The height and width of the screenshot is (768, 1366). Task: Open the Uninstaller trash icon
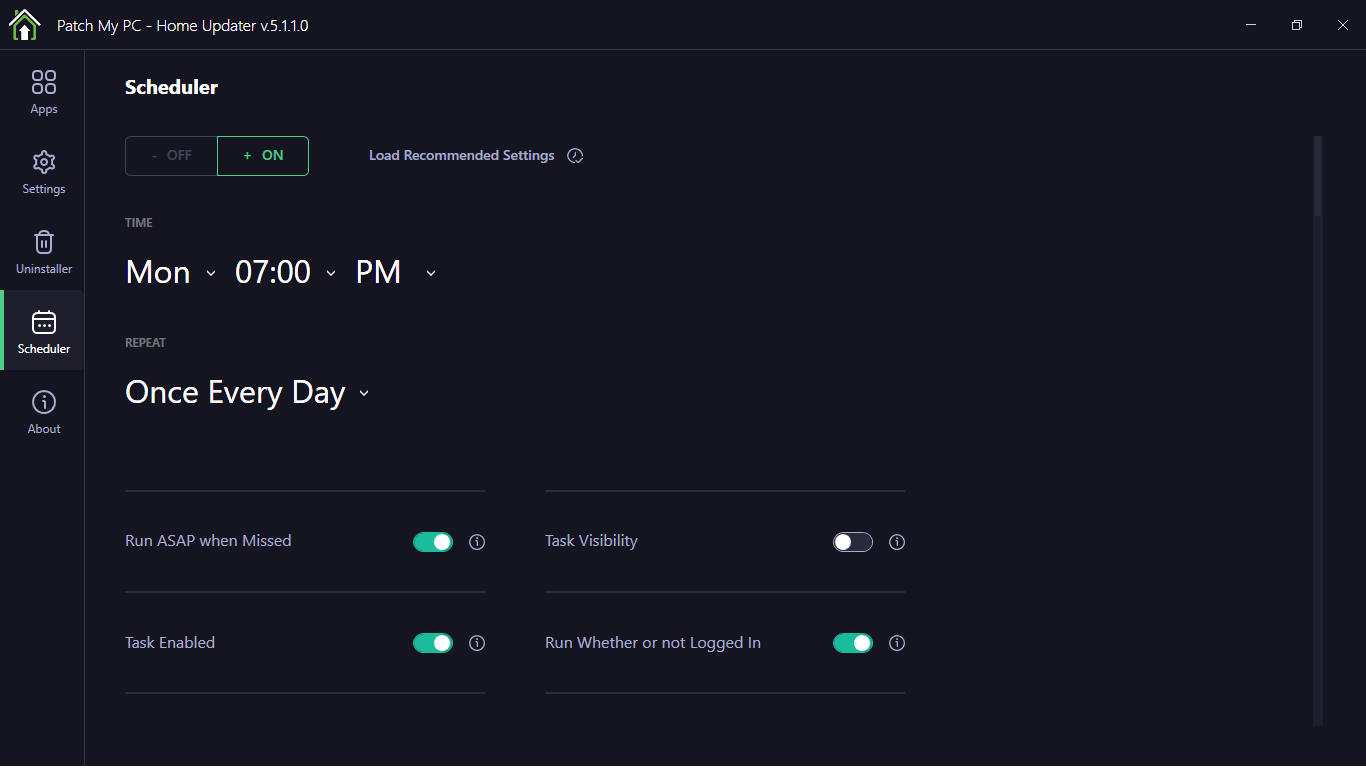click(44, 242)
